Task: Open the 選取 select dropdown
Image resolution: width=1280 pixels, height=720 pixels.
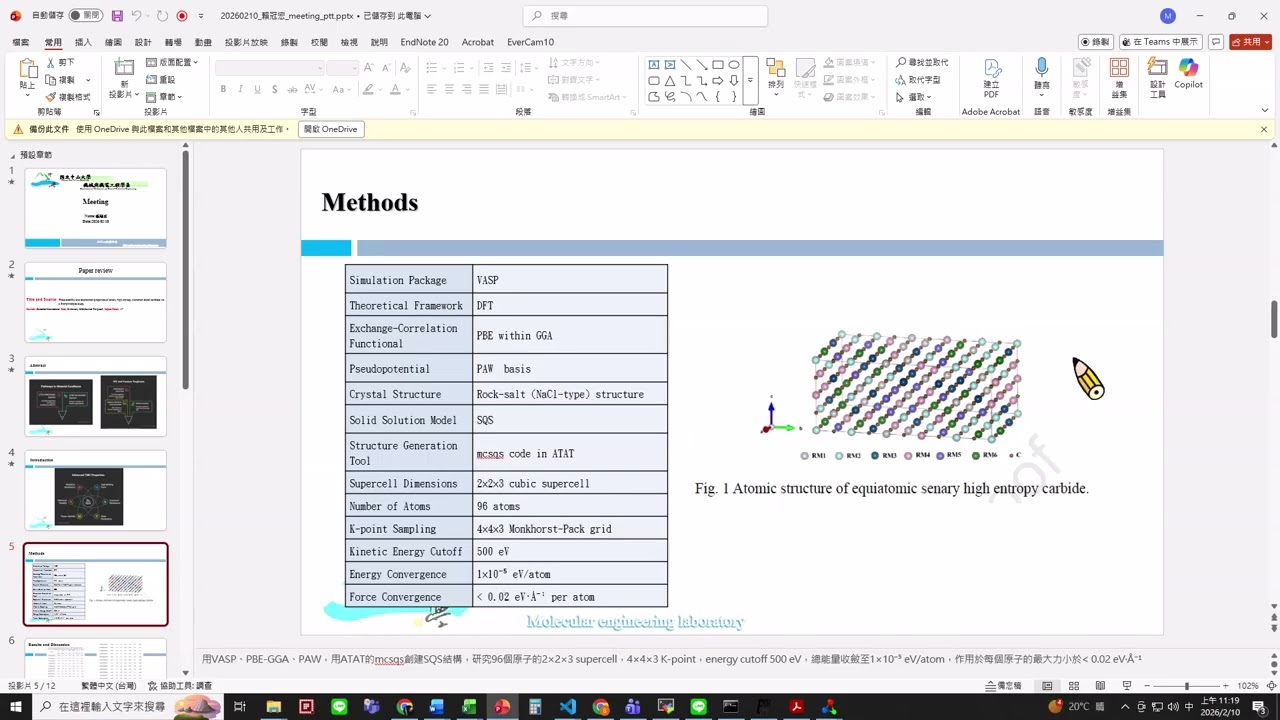Action: [914, 97]
